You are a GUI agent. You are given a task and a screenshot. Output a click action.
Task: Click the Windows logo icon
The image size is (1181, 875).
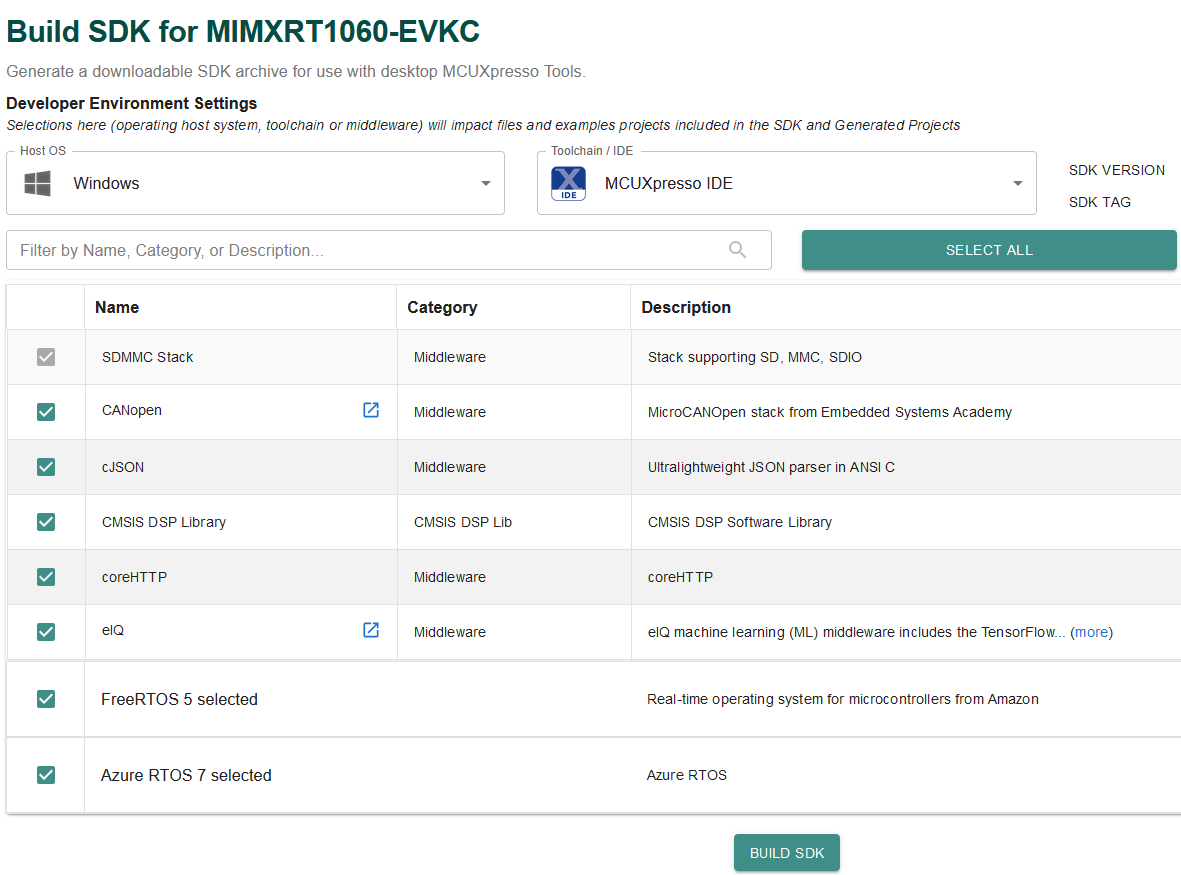[x=38, y=183]
